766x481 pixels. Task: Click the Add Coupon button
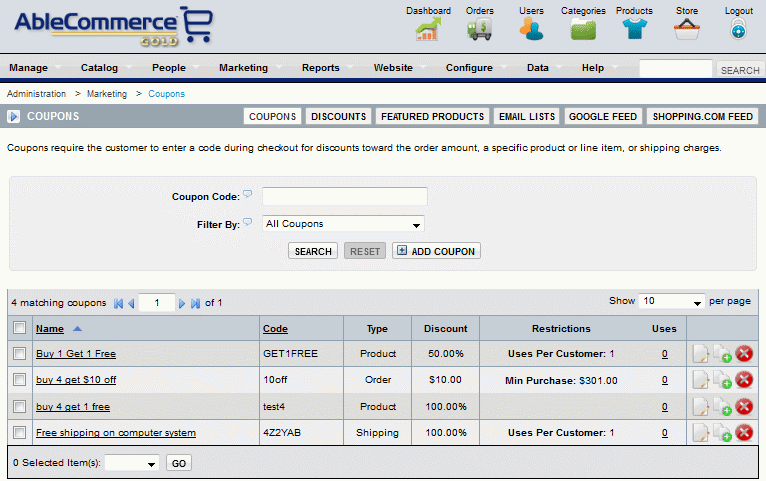point(436,251)
